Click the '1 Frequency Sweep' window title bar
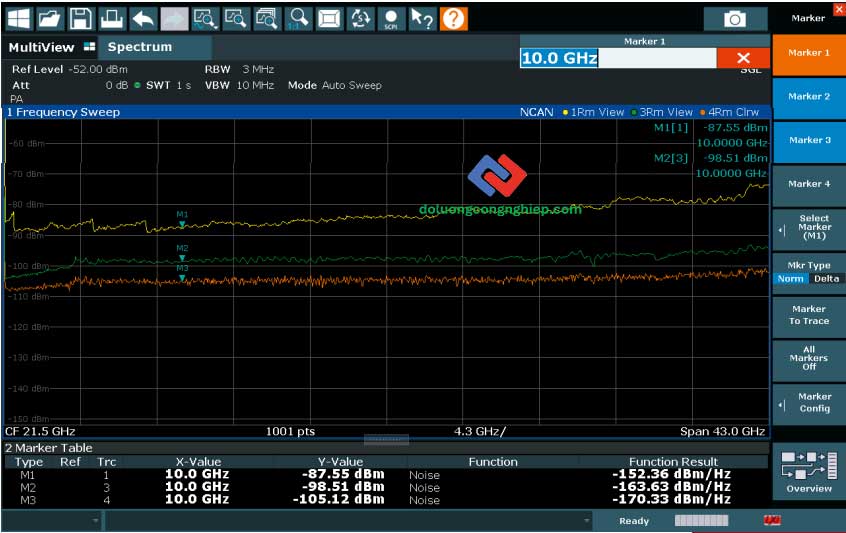Screen dimensions: 846x533 [x=386, y=112]
